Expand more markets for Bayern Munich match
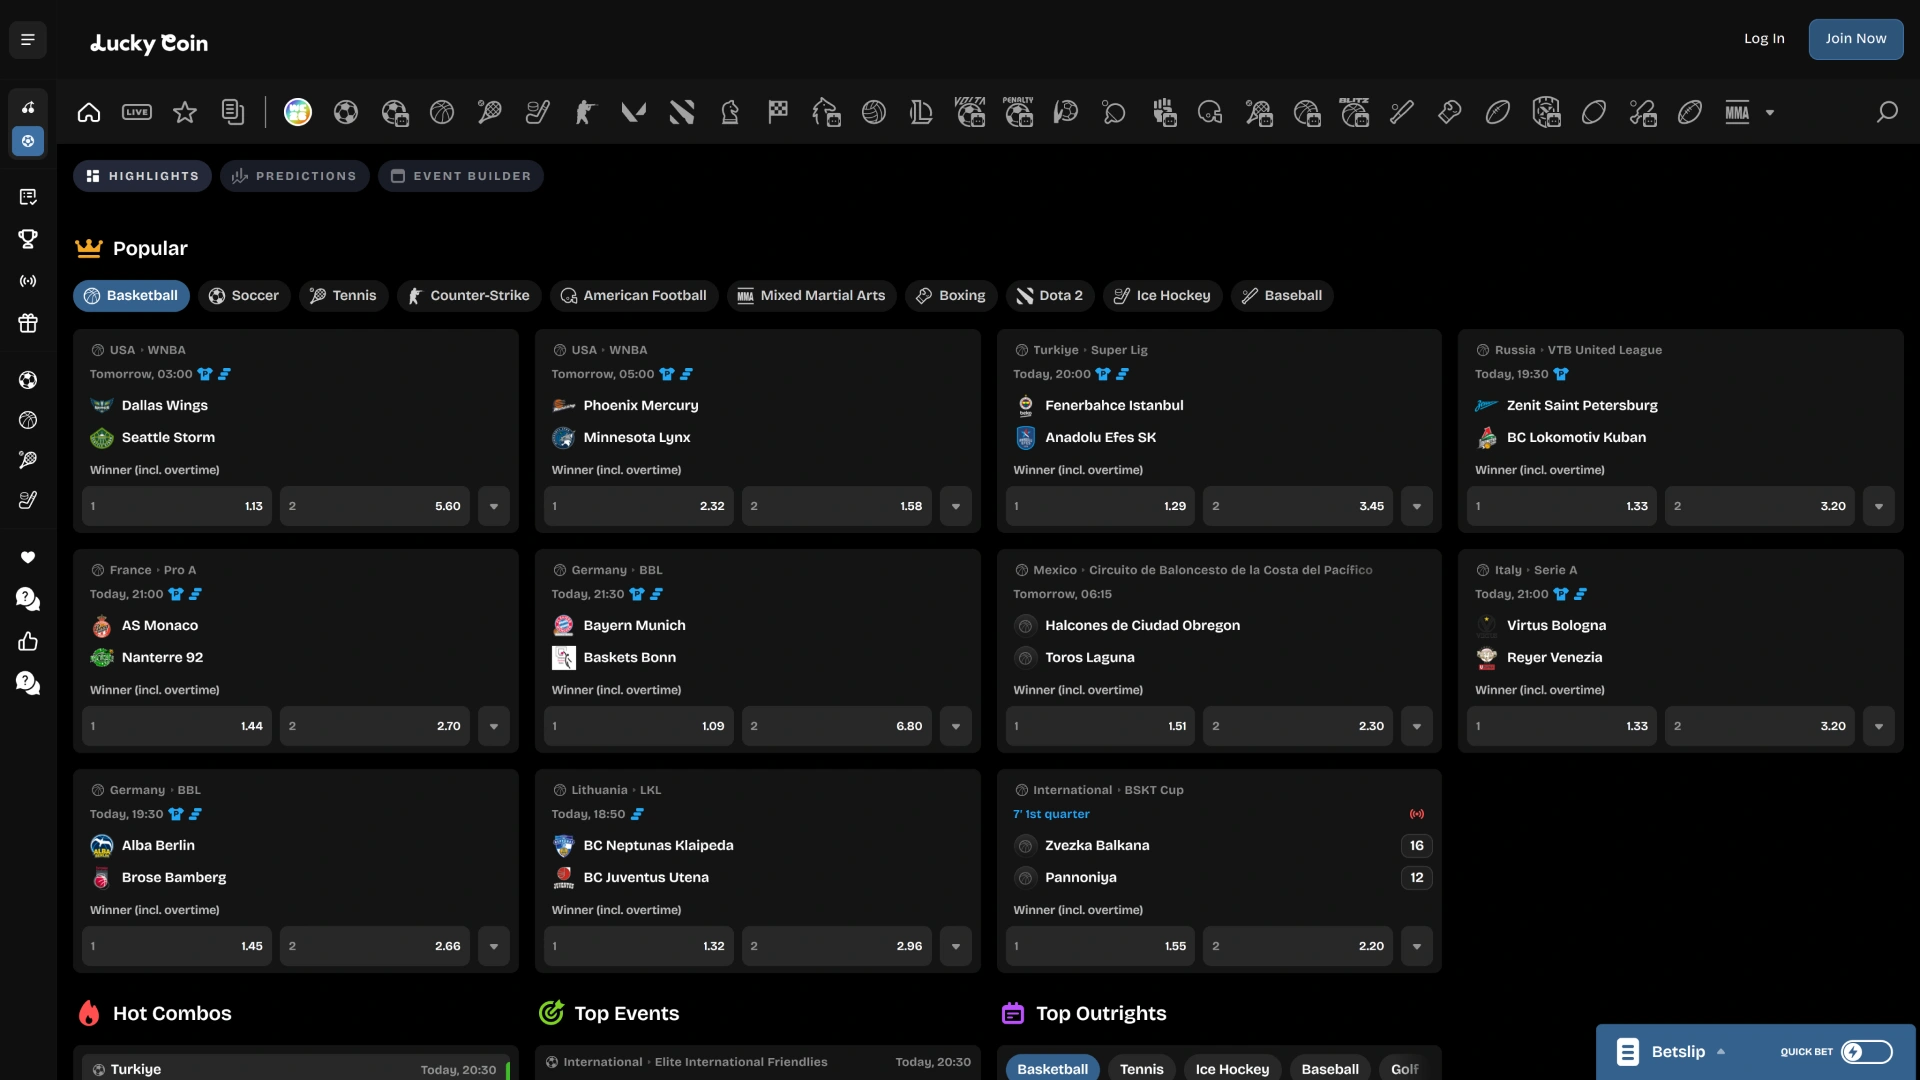This screenshot has width=1920, height=1080. click(x=956, y=726)
